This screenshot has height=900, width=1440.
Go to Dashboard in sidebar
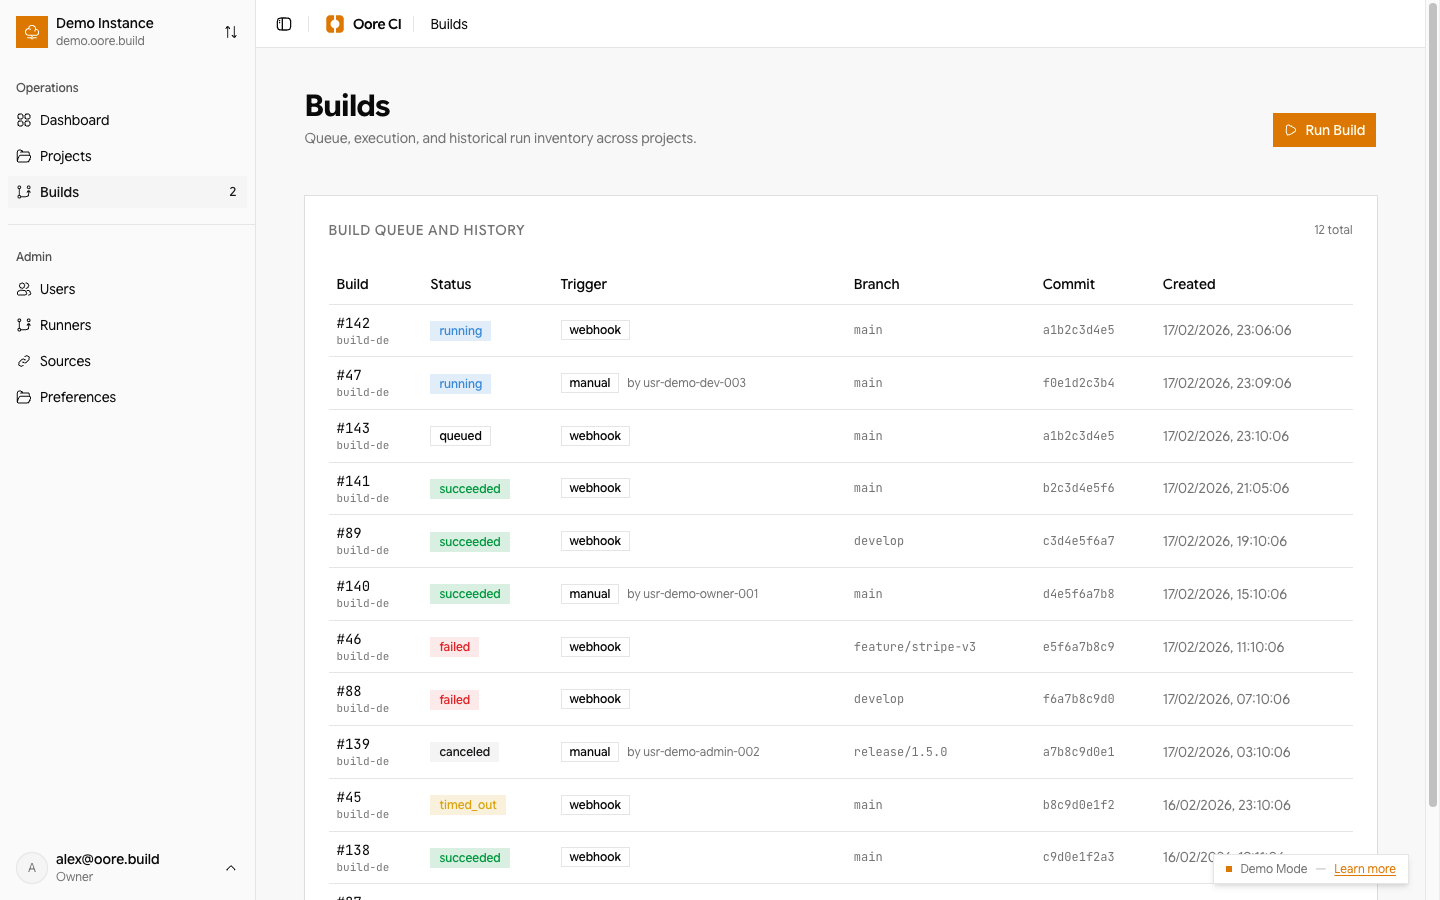tap(75, 120)
